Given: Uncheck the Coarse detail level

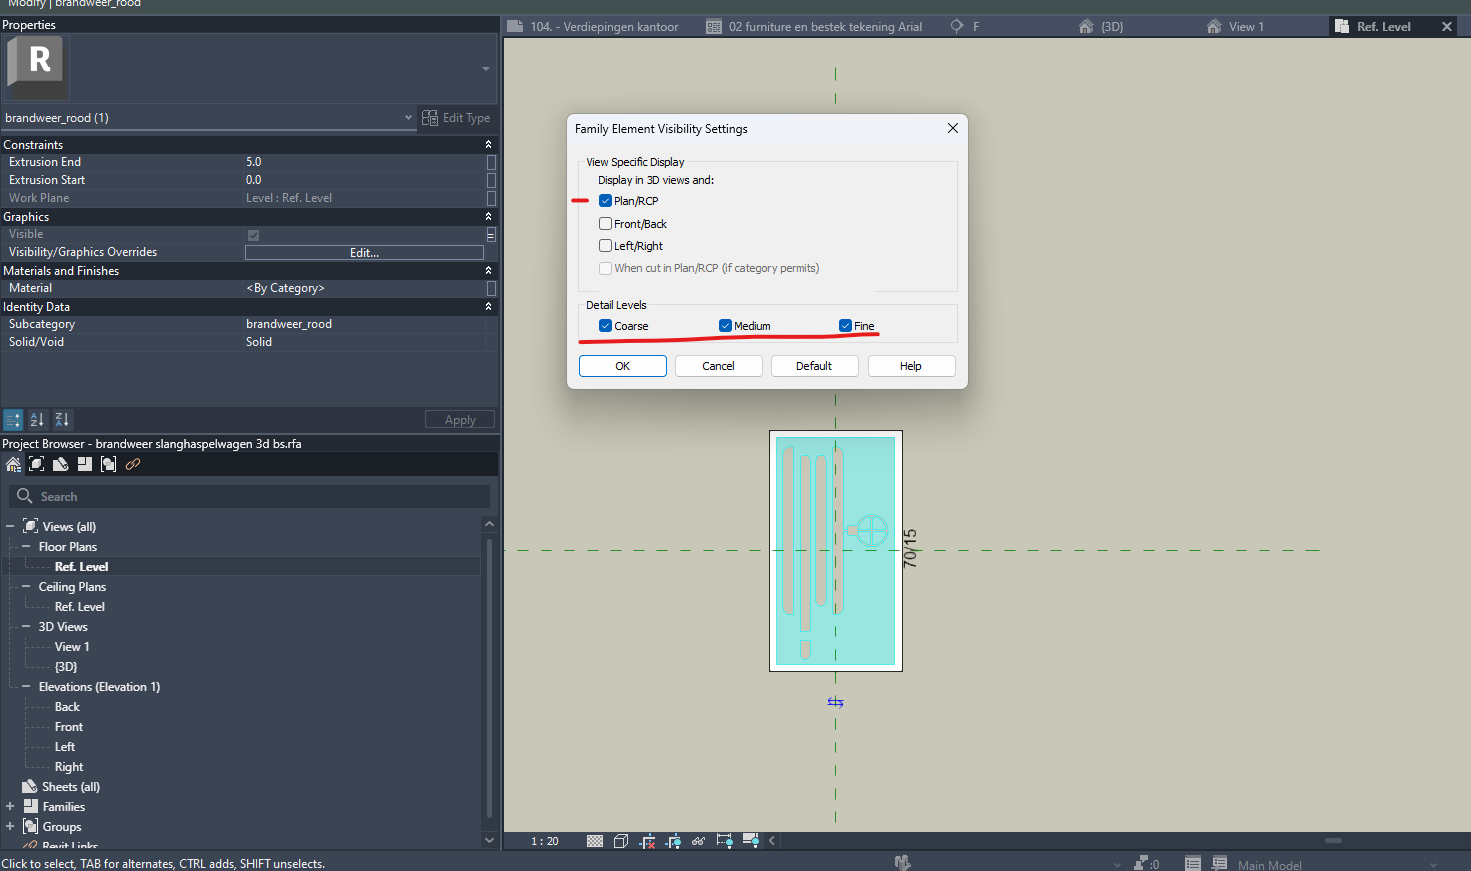Looking at the screenshot, I should point(605,326).
